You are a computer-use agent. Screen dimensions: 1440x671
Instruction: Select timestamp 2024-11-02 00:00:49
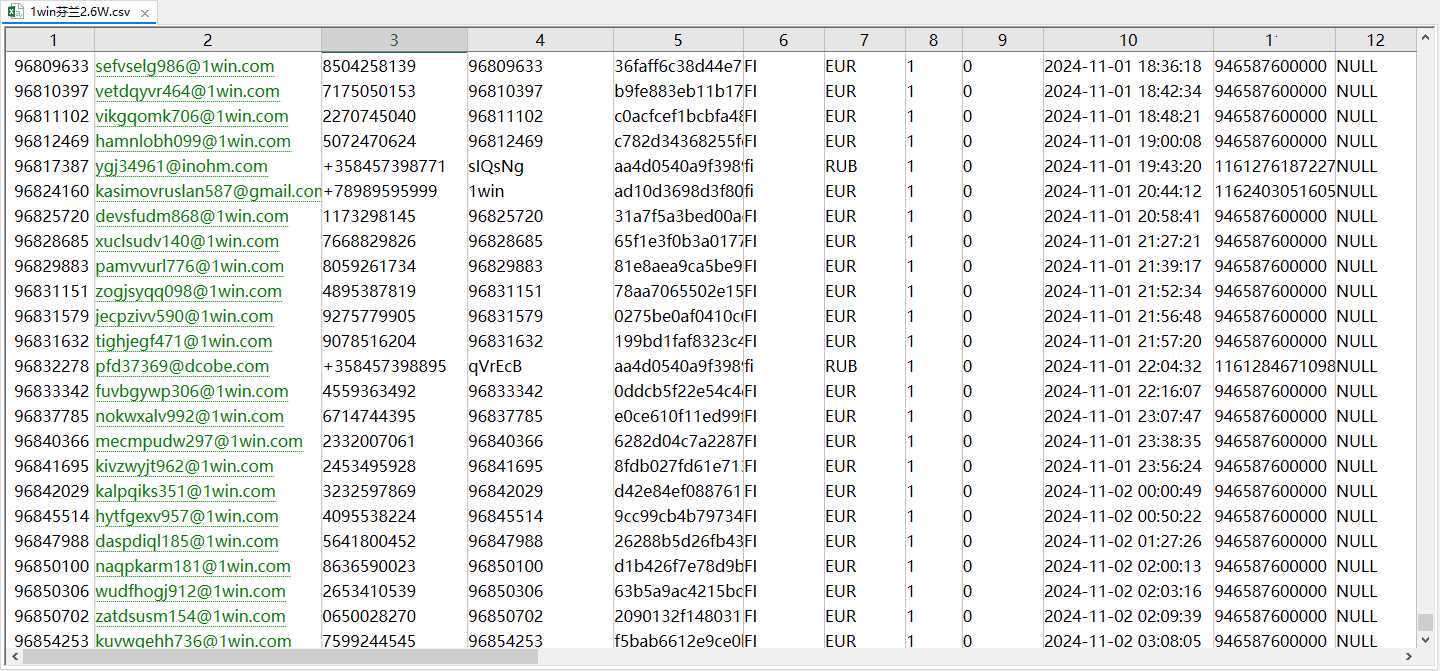point(1128,491)
